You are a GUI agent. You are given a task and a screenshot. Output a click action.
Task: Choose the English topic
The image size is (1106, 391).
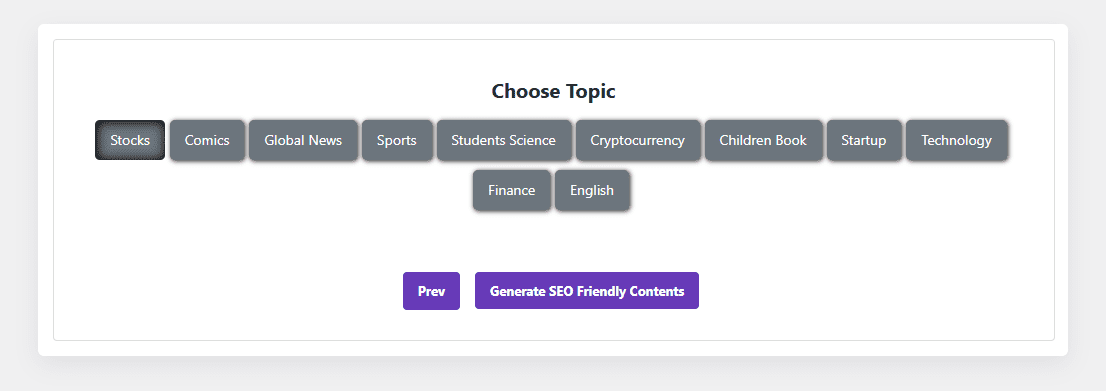click(x=592, y=191)
